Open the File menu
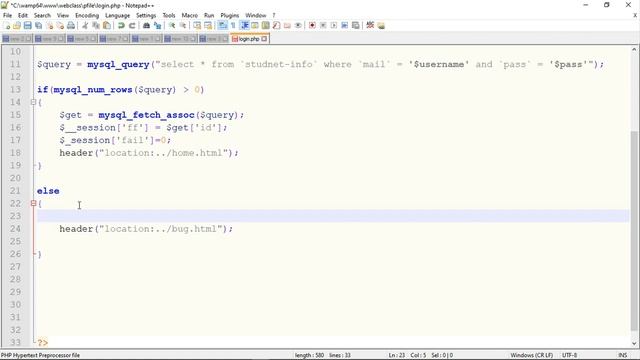 pyautogui.click(x=7, y=15)
